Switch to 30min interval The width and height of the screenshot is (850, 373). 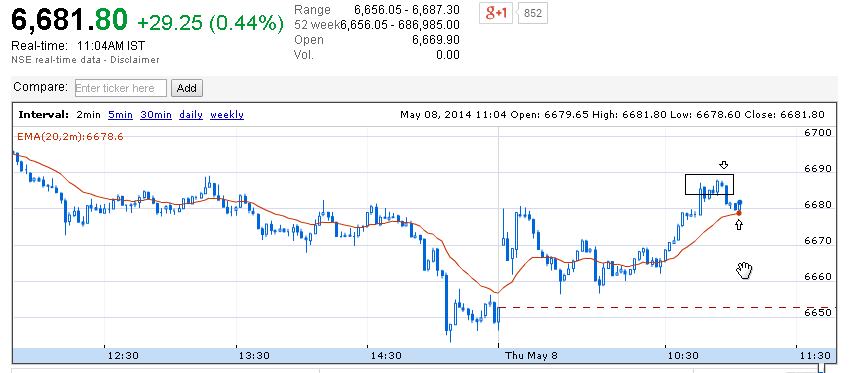[x=156, y=115]
